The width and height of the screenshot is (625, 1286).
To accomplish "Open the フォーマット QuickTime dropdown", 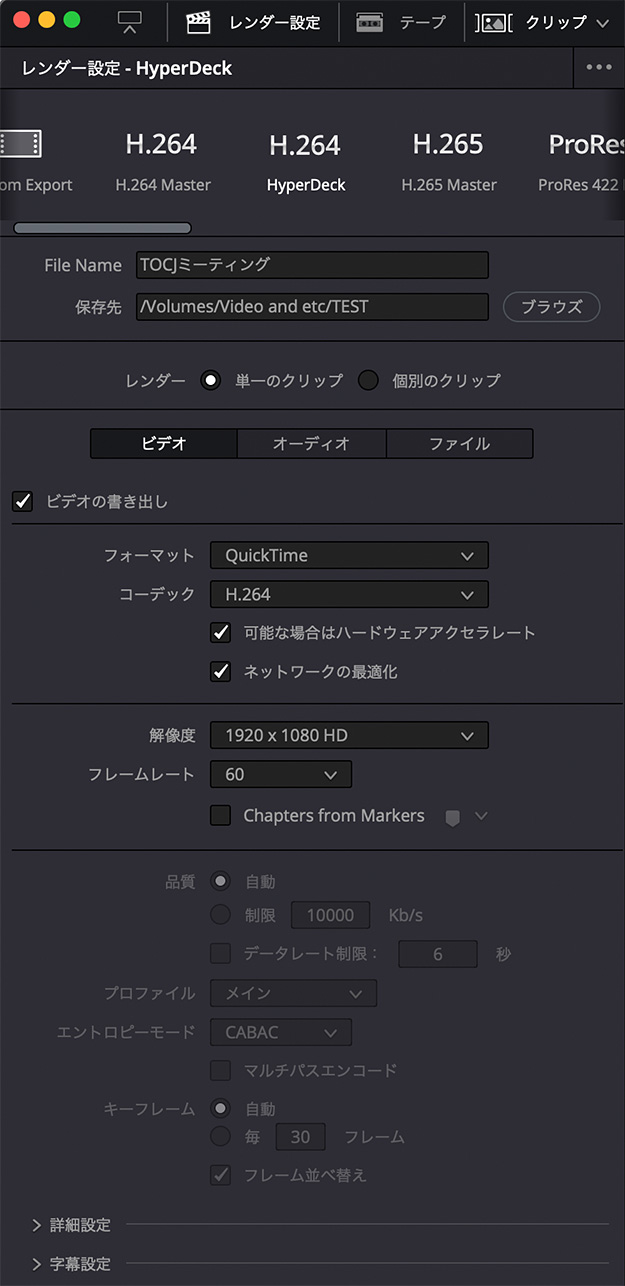I will coord(349,556).
